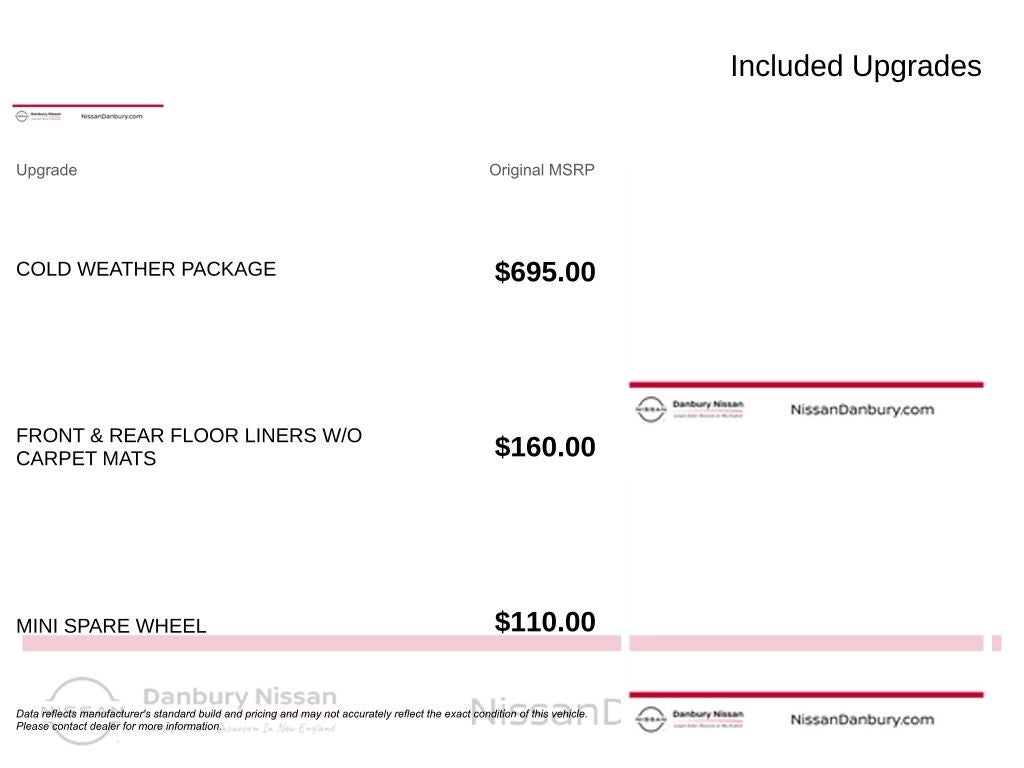Image resolution: width=1024 pixels, height=768 pixels.
Task: Click the Upgrade column header
Action: click(x=46, y=170)
